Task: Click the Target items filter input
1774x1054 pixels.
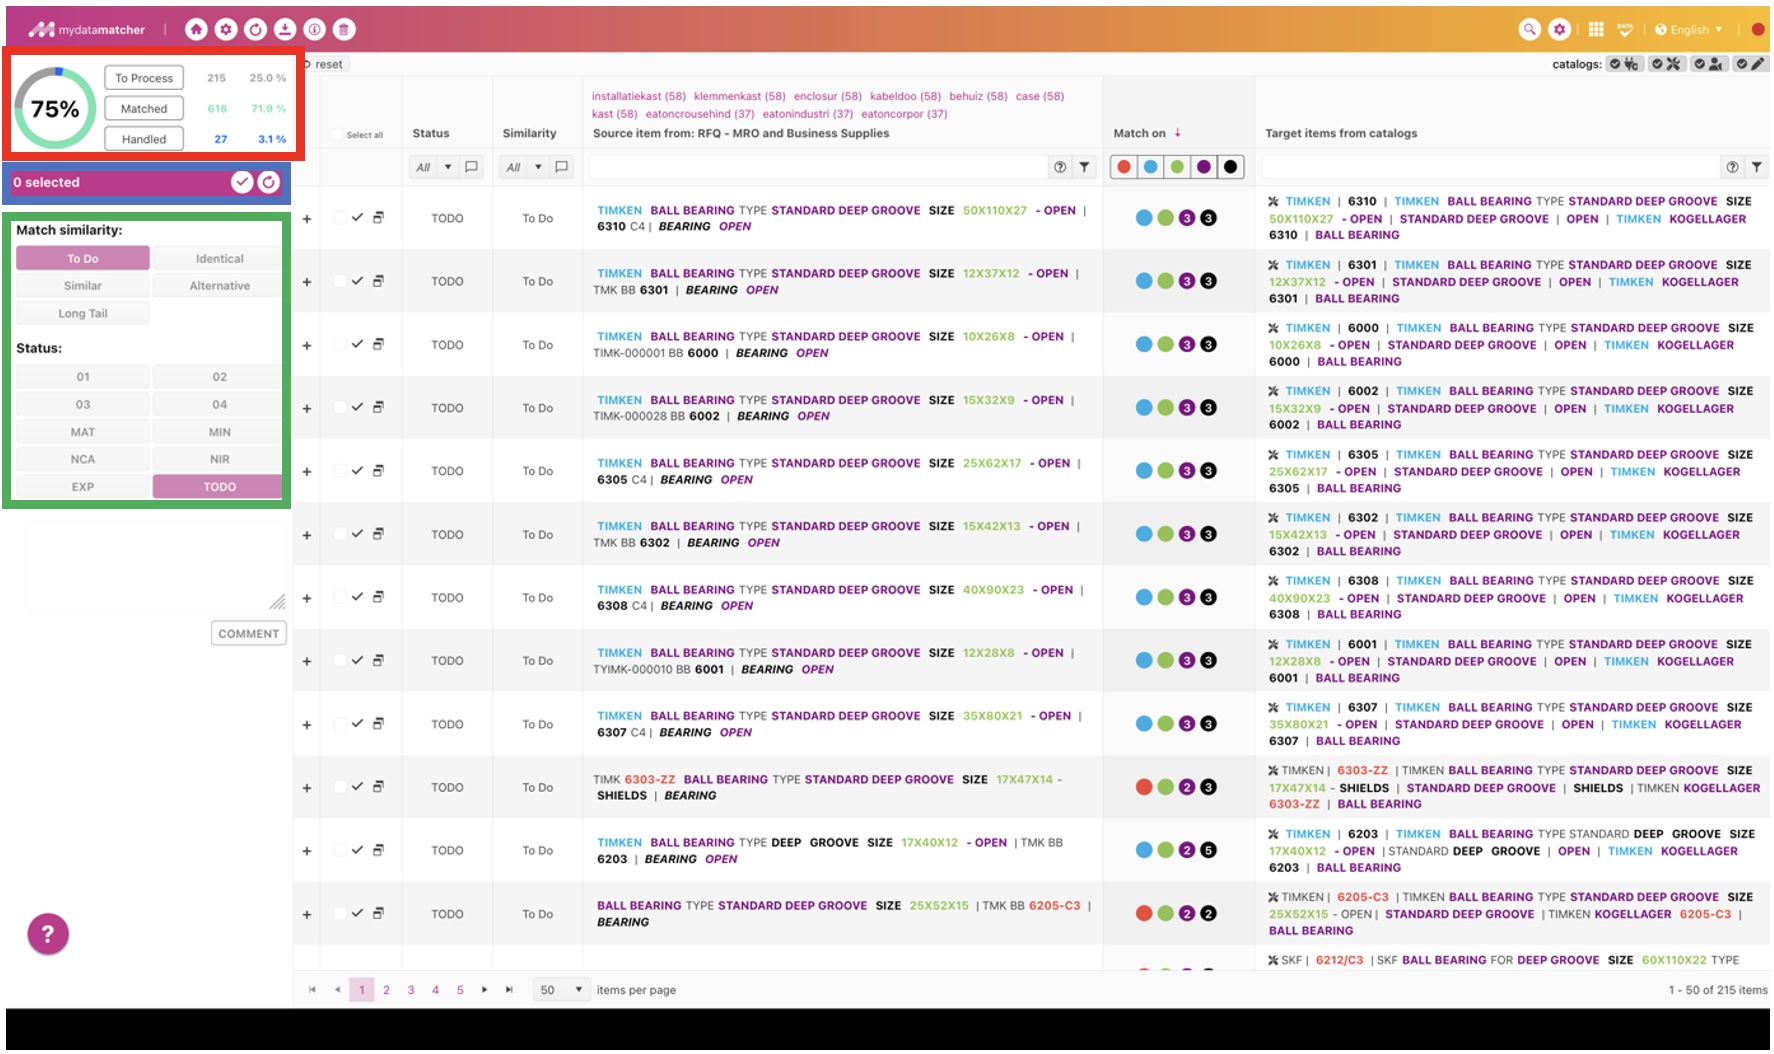Action: 1490,167
